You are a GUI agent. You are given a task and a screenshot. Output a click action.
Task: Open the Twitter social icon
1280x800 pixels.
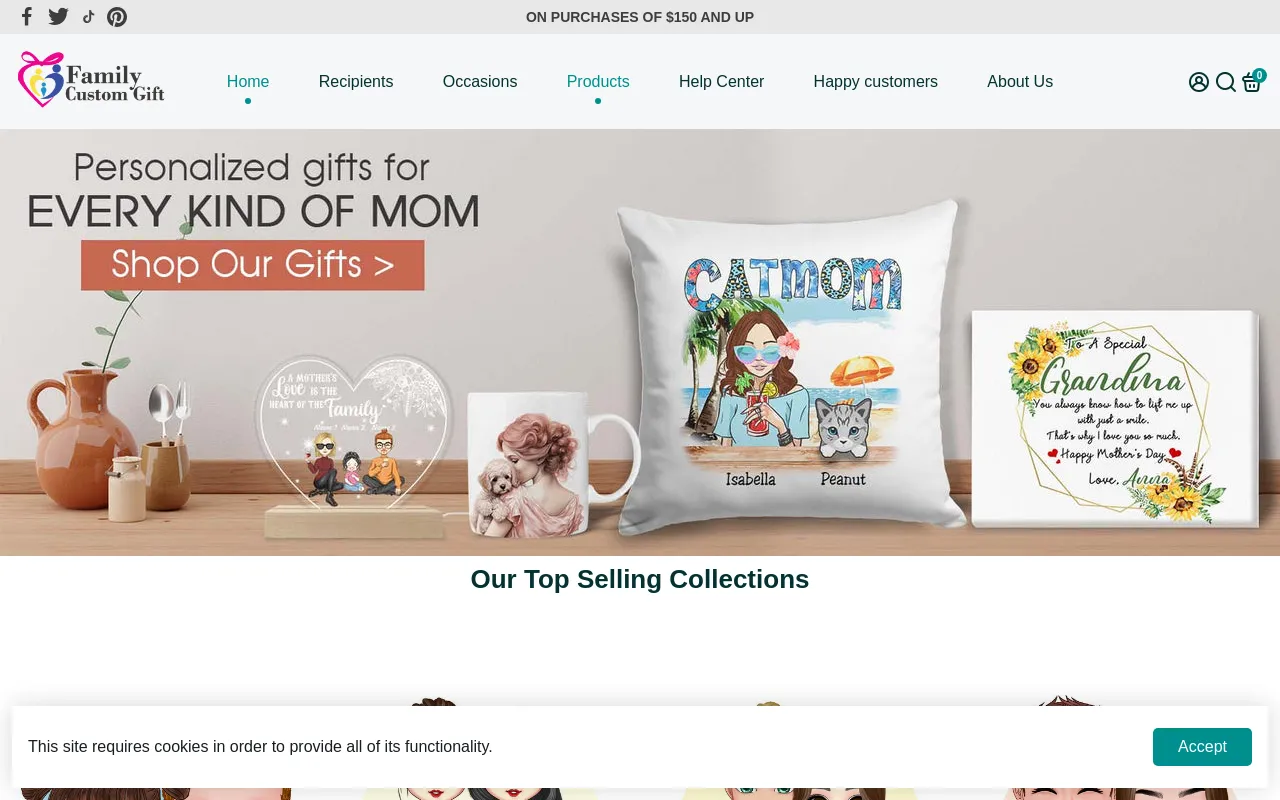click(x=58, y=17)
